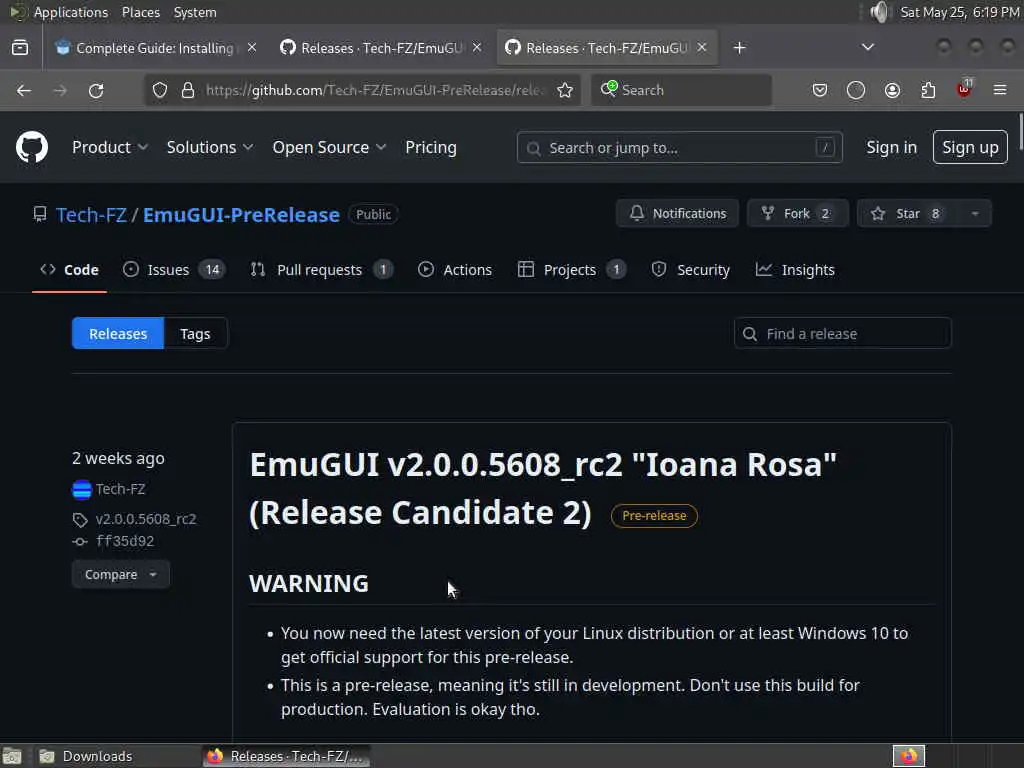Open the Insights tab

point(795,270)
